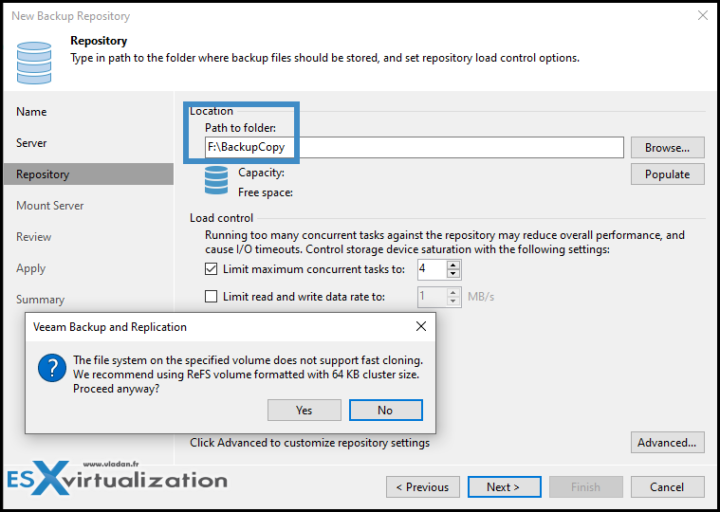
Task: Go back with < Previous
Action: (x=422, y=487)
